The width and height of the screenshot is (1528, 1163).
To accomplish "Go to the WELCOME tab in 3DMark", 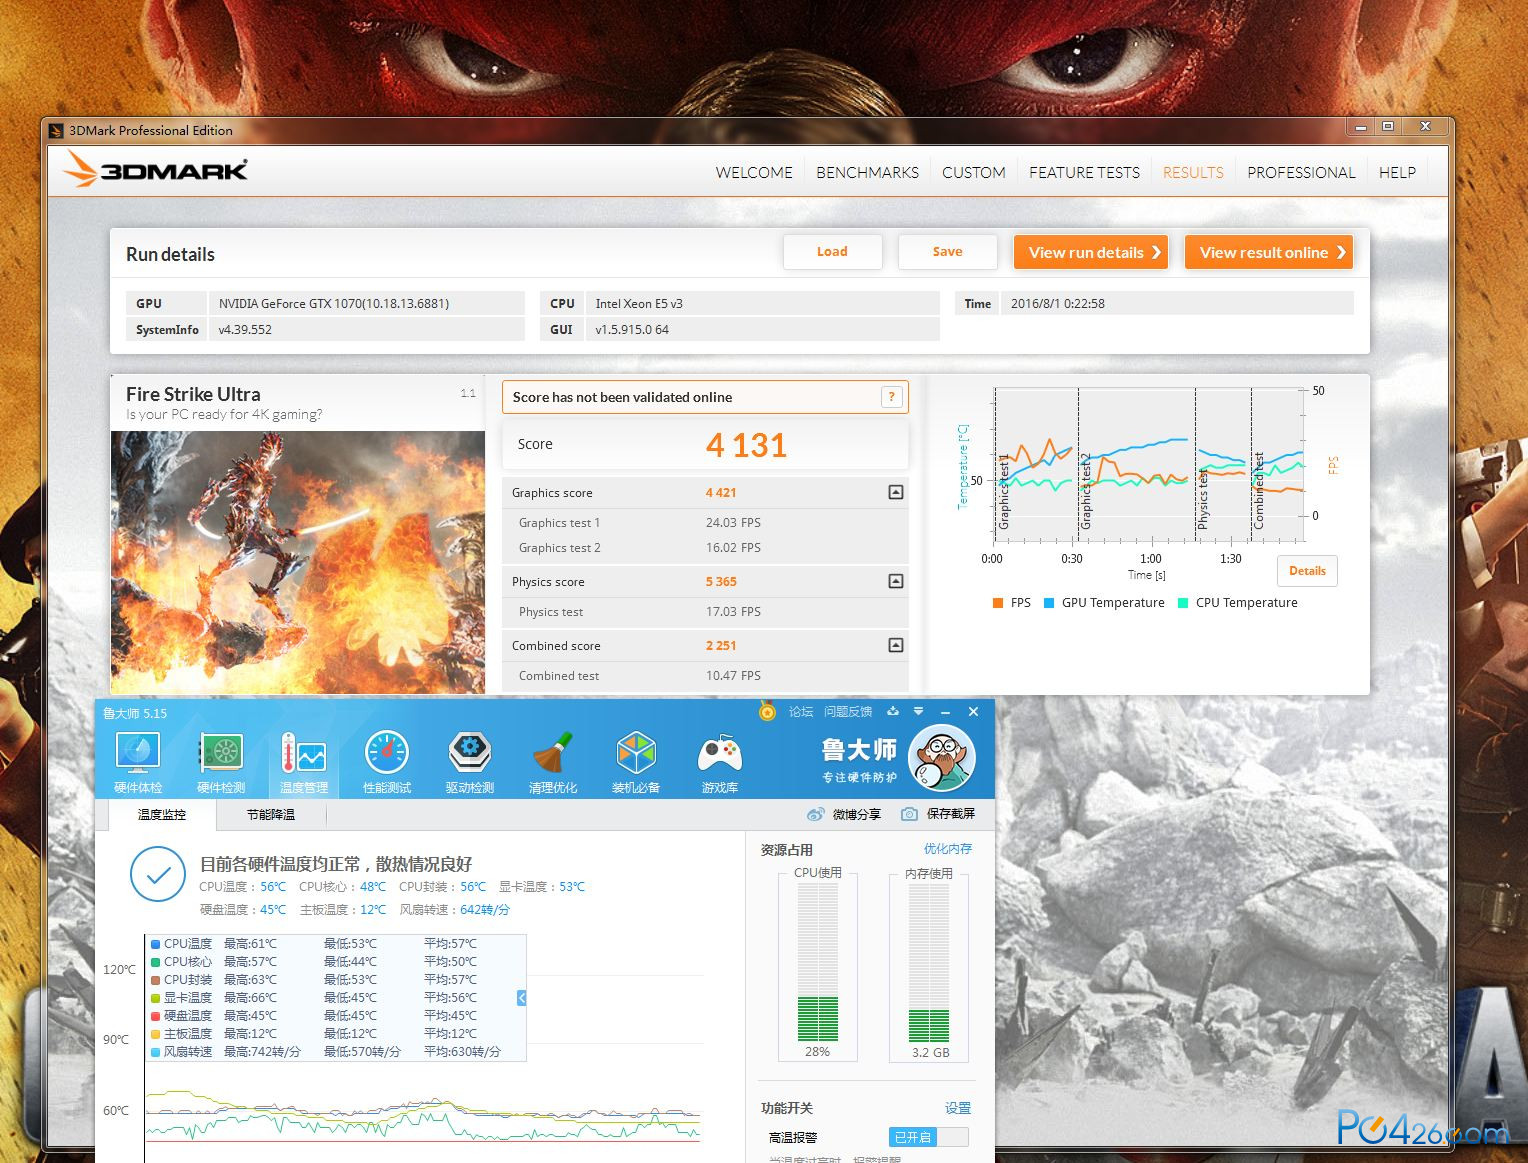I will (754, 173).
